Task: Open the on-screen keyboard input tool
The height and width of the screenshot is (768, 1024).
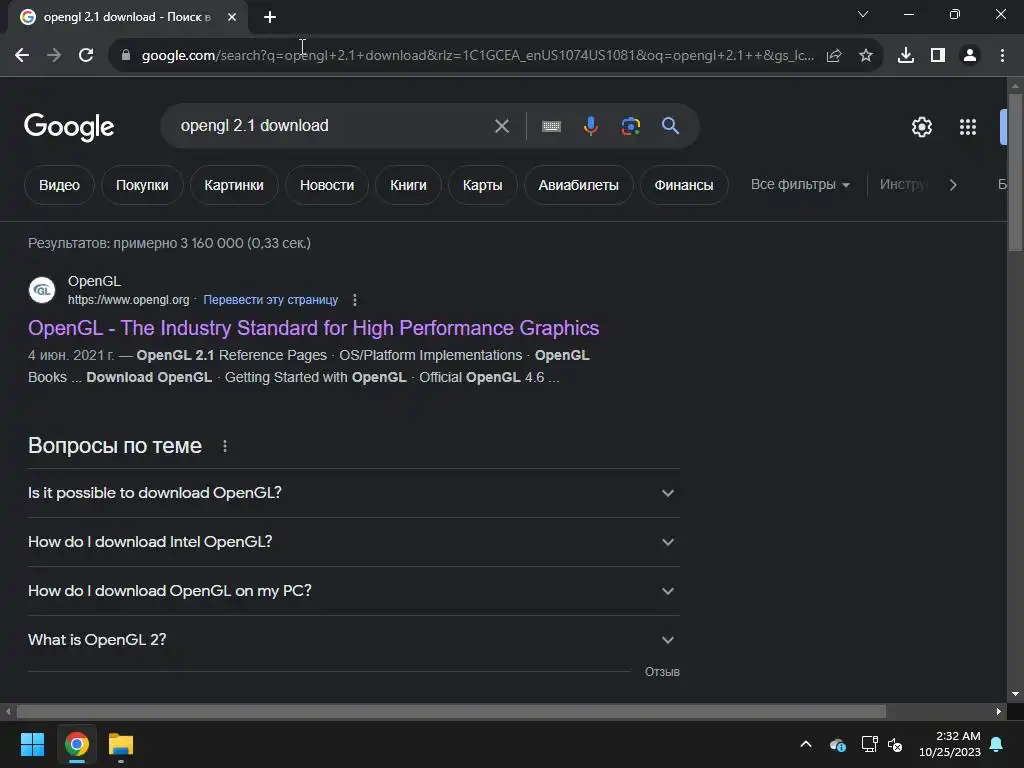Action: 551,126
